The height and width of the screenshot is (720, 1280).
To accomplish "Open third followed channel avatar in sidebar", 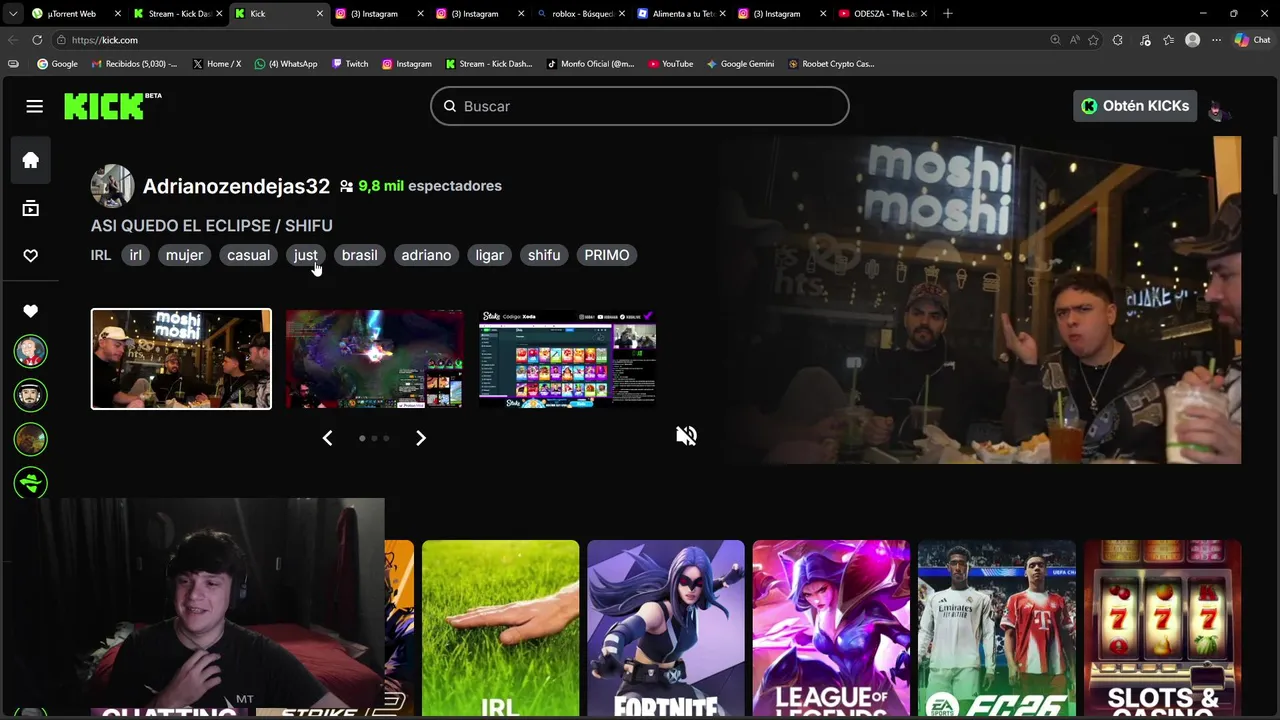I will [x=31, y=439].
